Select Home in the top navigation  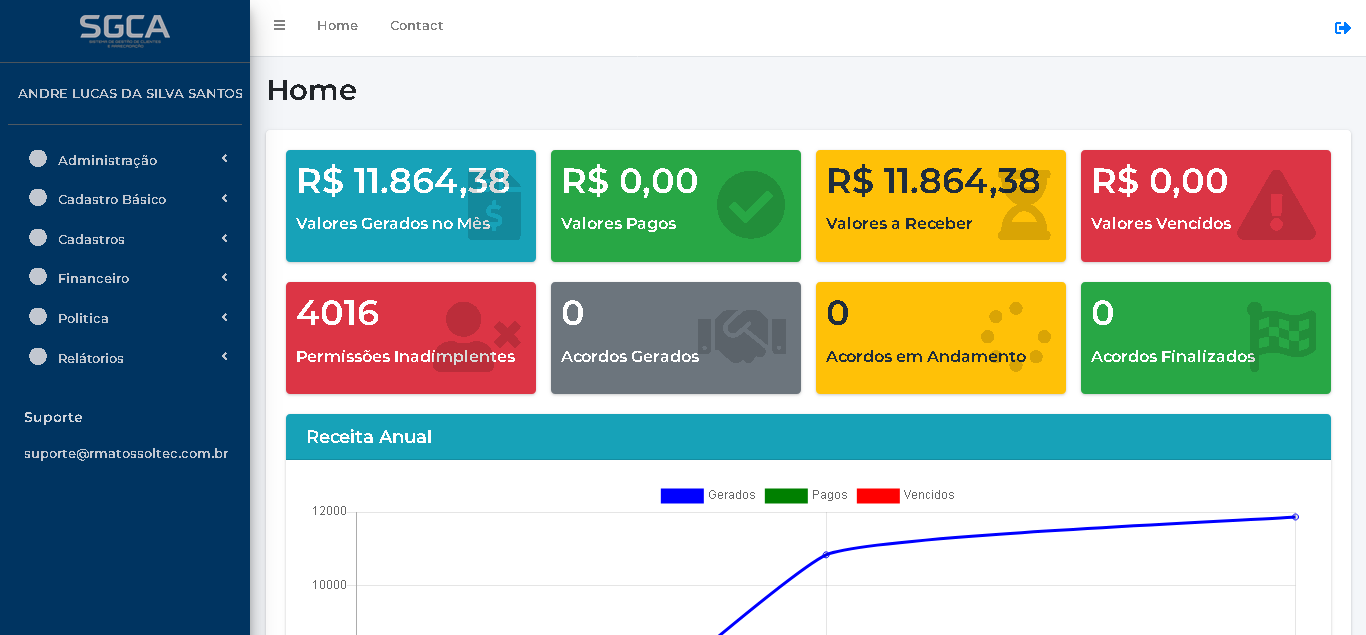[x=337, y=25]
